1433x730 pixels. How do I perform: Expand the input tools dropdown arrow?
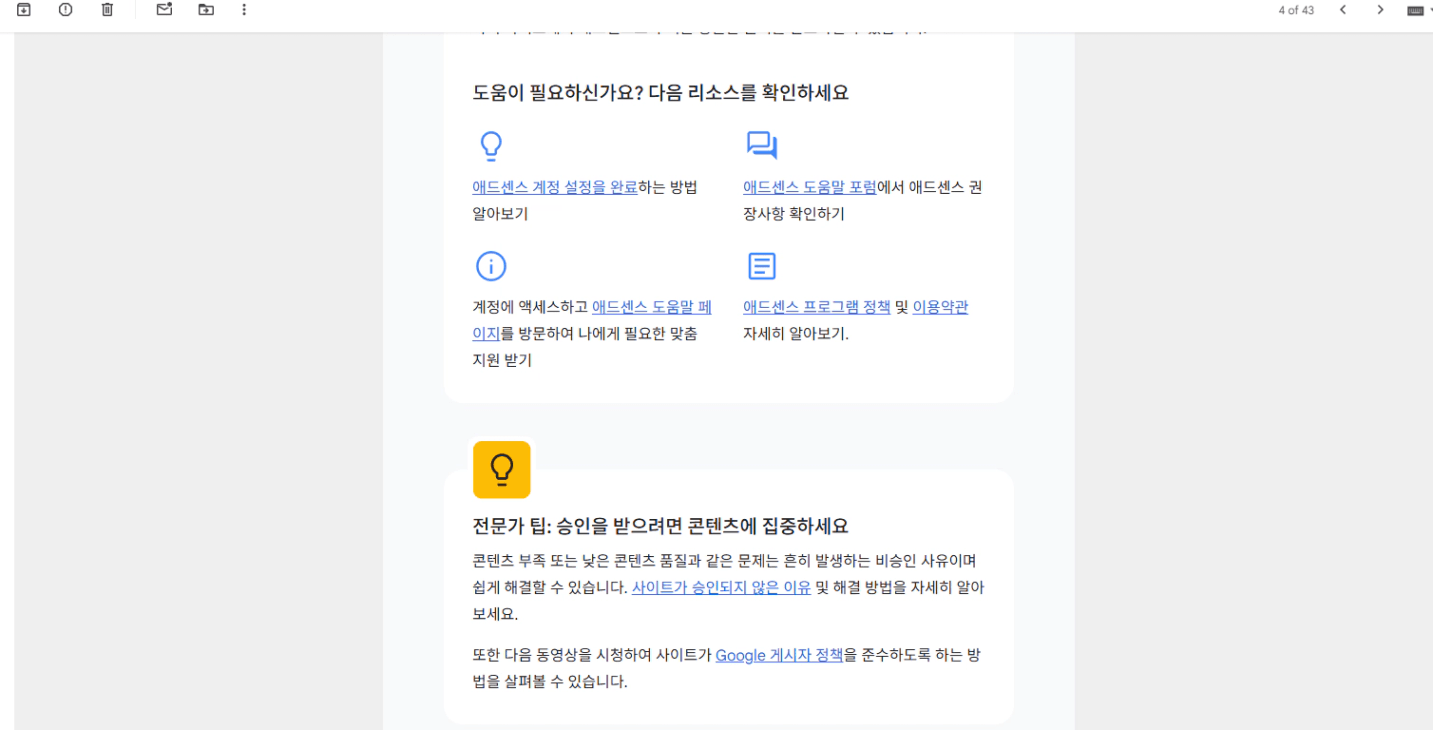(x=1430, y=11)
